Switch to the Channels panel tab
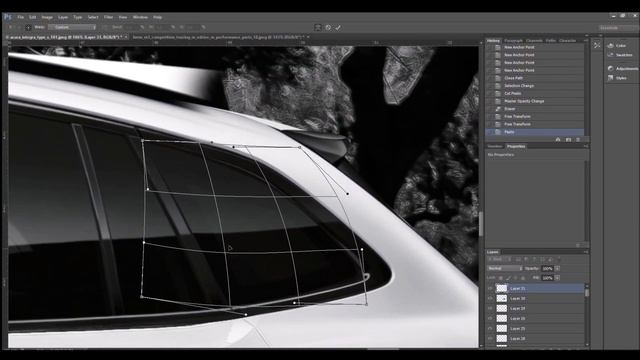 [534, 40]
